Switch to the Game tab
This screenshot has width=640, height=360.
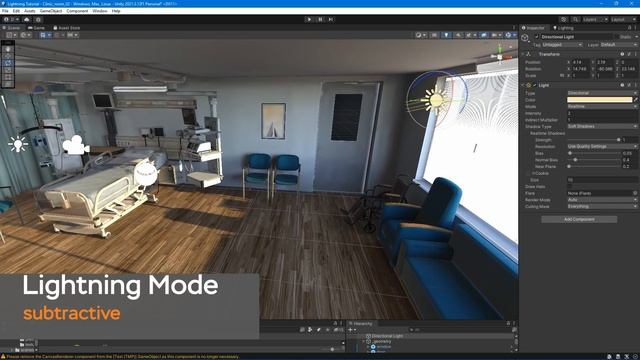36,28
